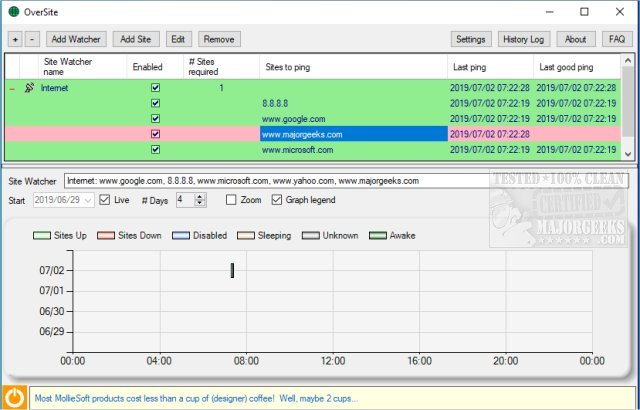Click the Sites Down legend swatch
Image resolution: width=640 pixels, height=410 pixels.
coord(106,235)
